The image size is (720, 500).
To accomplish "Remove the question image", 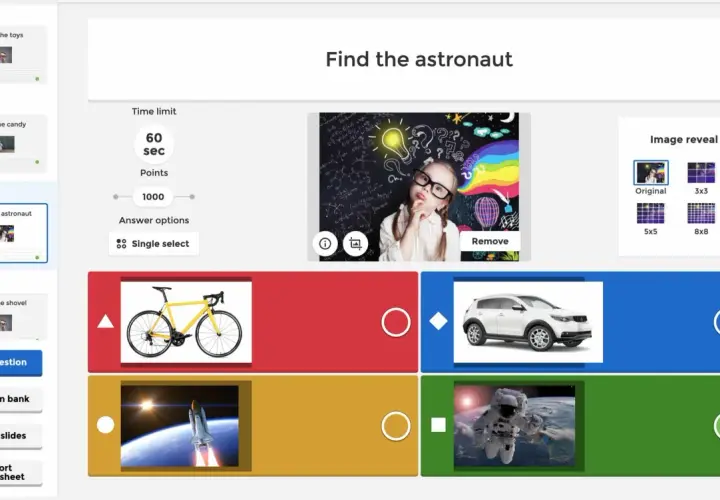I will point(490,241).
